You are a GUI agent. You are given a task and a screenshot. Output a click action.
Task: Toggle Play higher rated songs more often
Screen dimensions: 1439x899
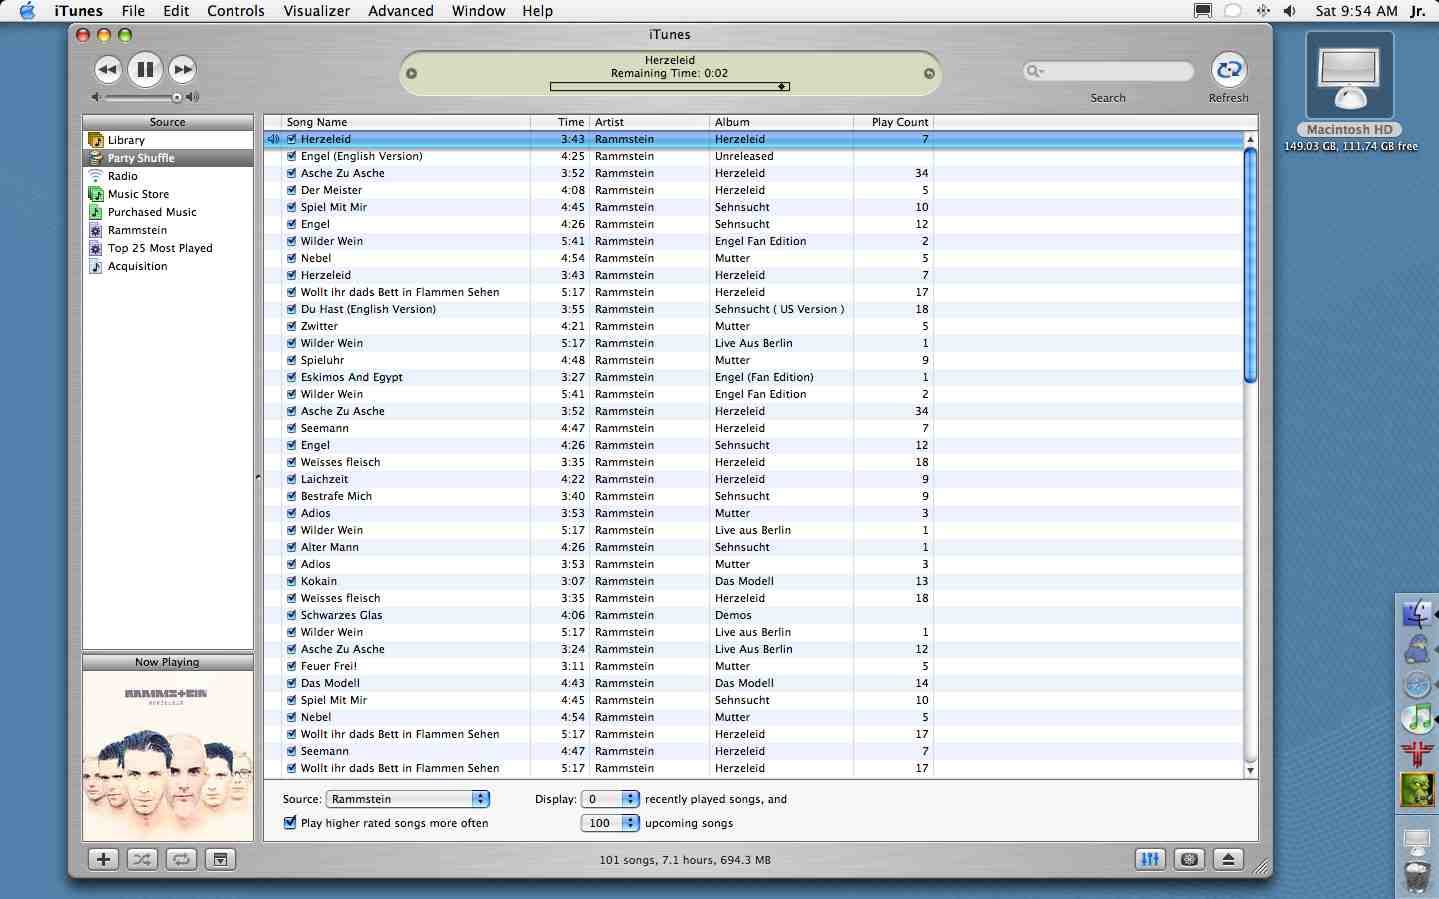point(290,823)
